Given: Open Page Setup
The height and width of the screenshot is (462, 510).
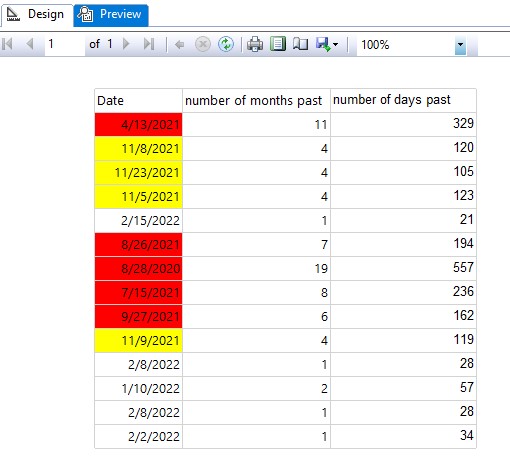Looking at the screenshot, I should coord(300,44).
